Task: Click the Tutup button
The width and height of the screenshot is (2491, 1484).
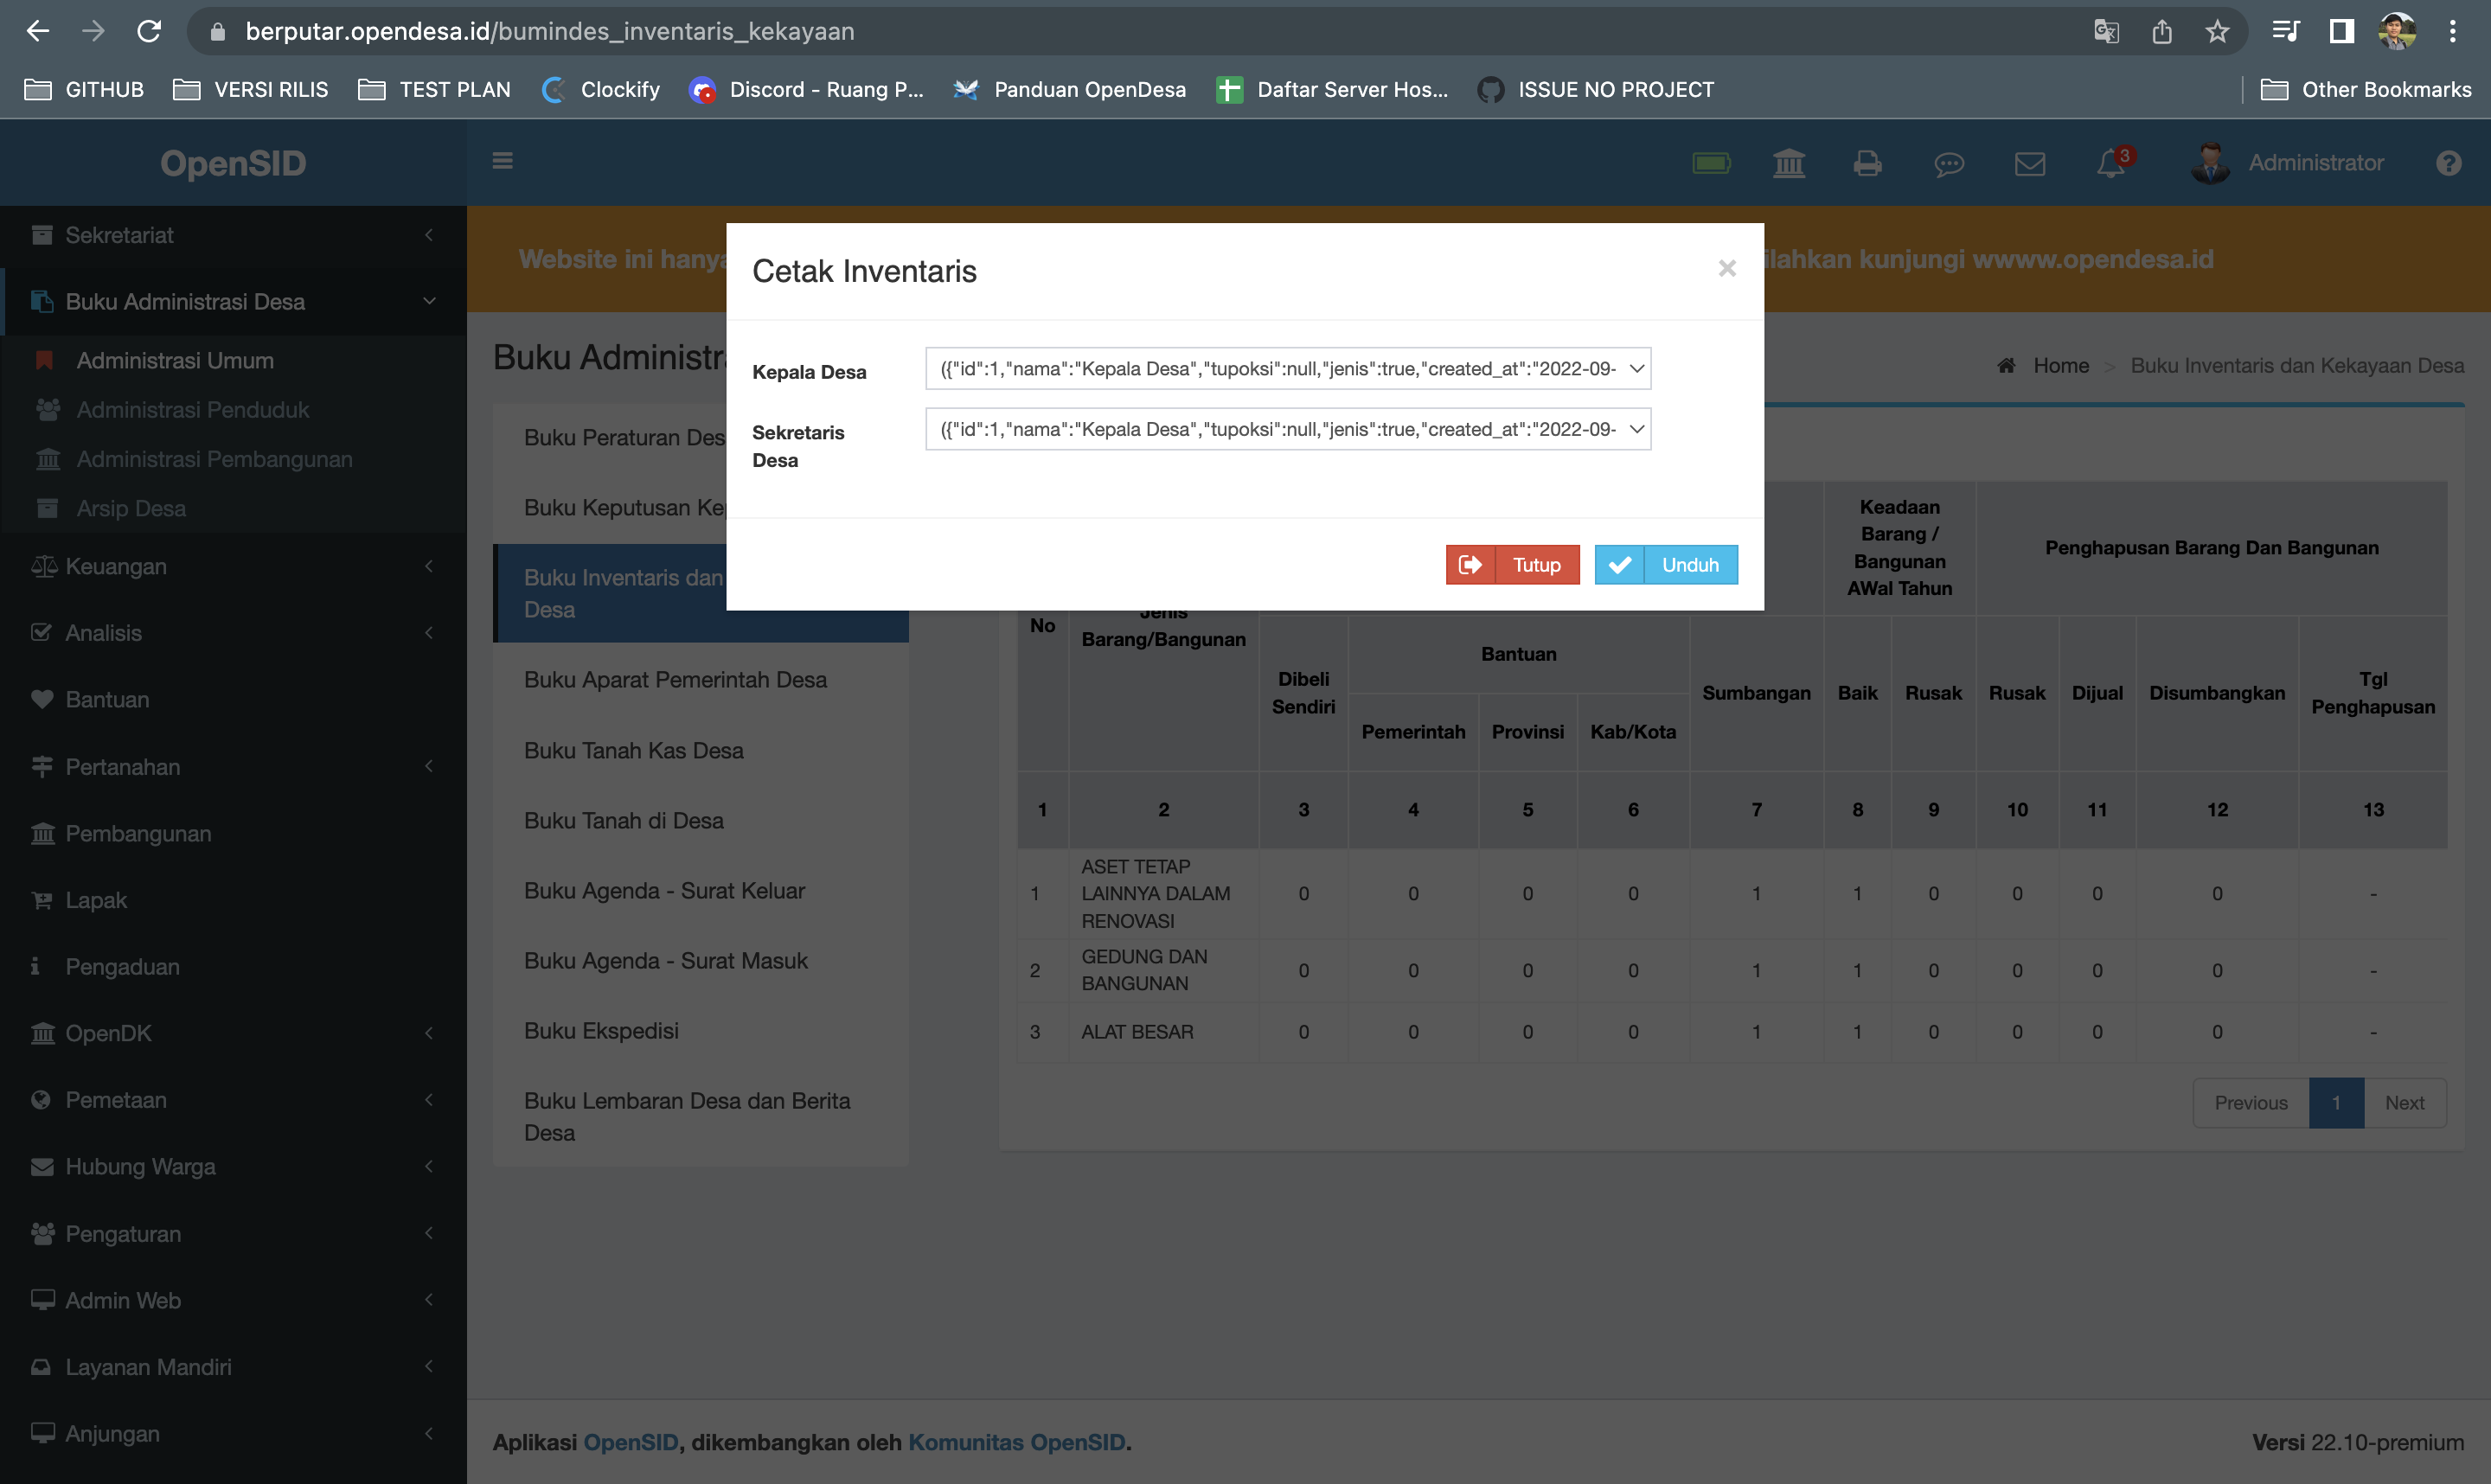Action: click(x=1512, y=565)
